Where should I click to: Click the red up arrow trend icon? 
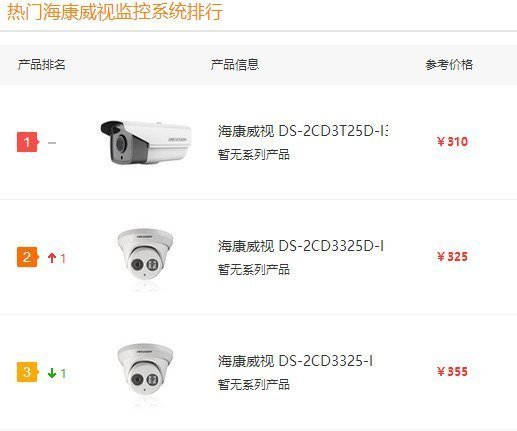52,258
